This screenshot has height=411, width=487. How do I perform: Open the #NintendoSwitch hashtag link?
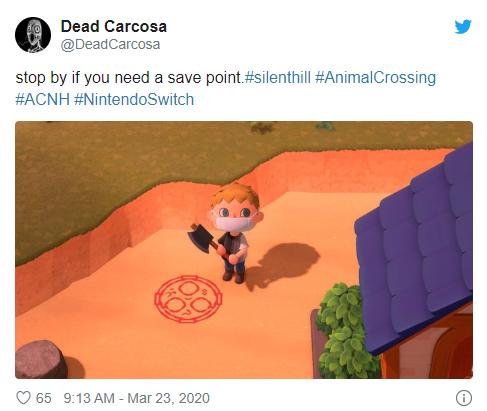(134, 99)
